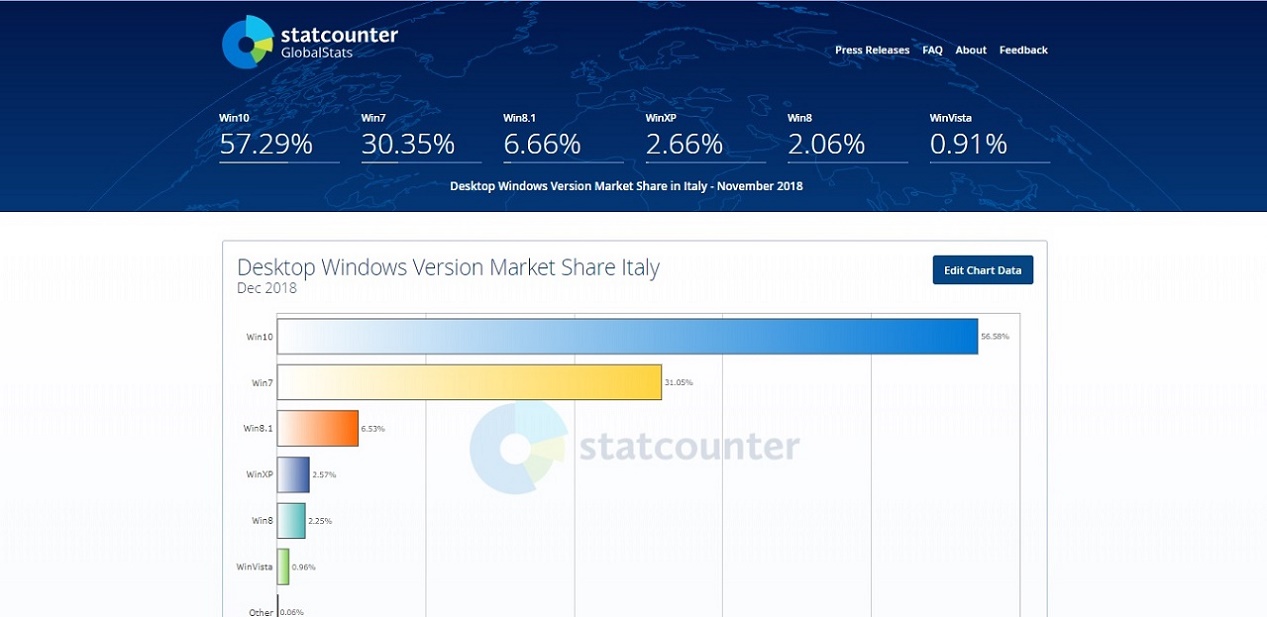Click the Other axis label

[x=261, y=612]
